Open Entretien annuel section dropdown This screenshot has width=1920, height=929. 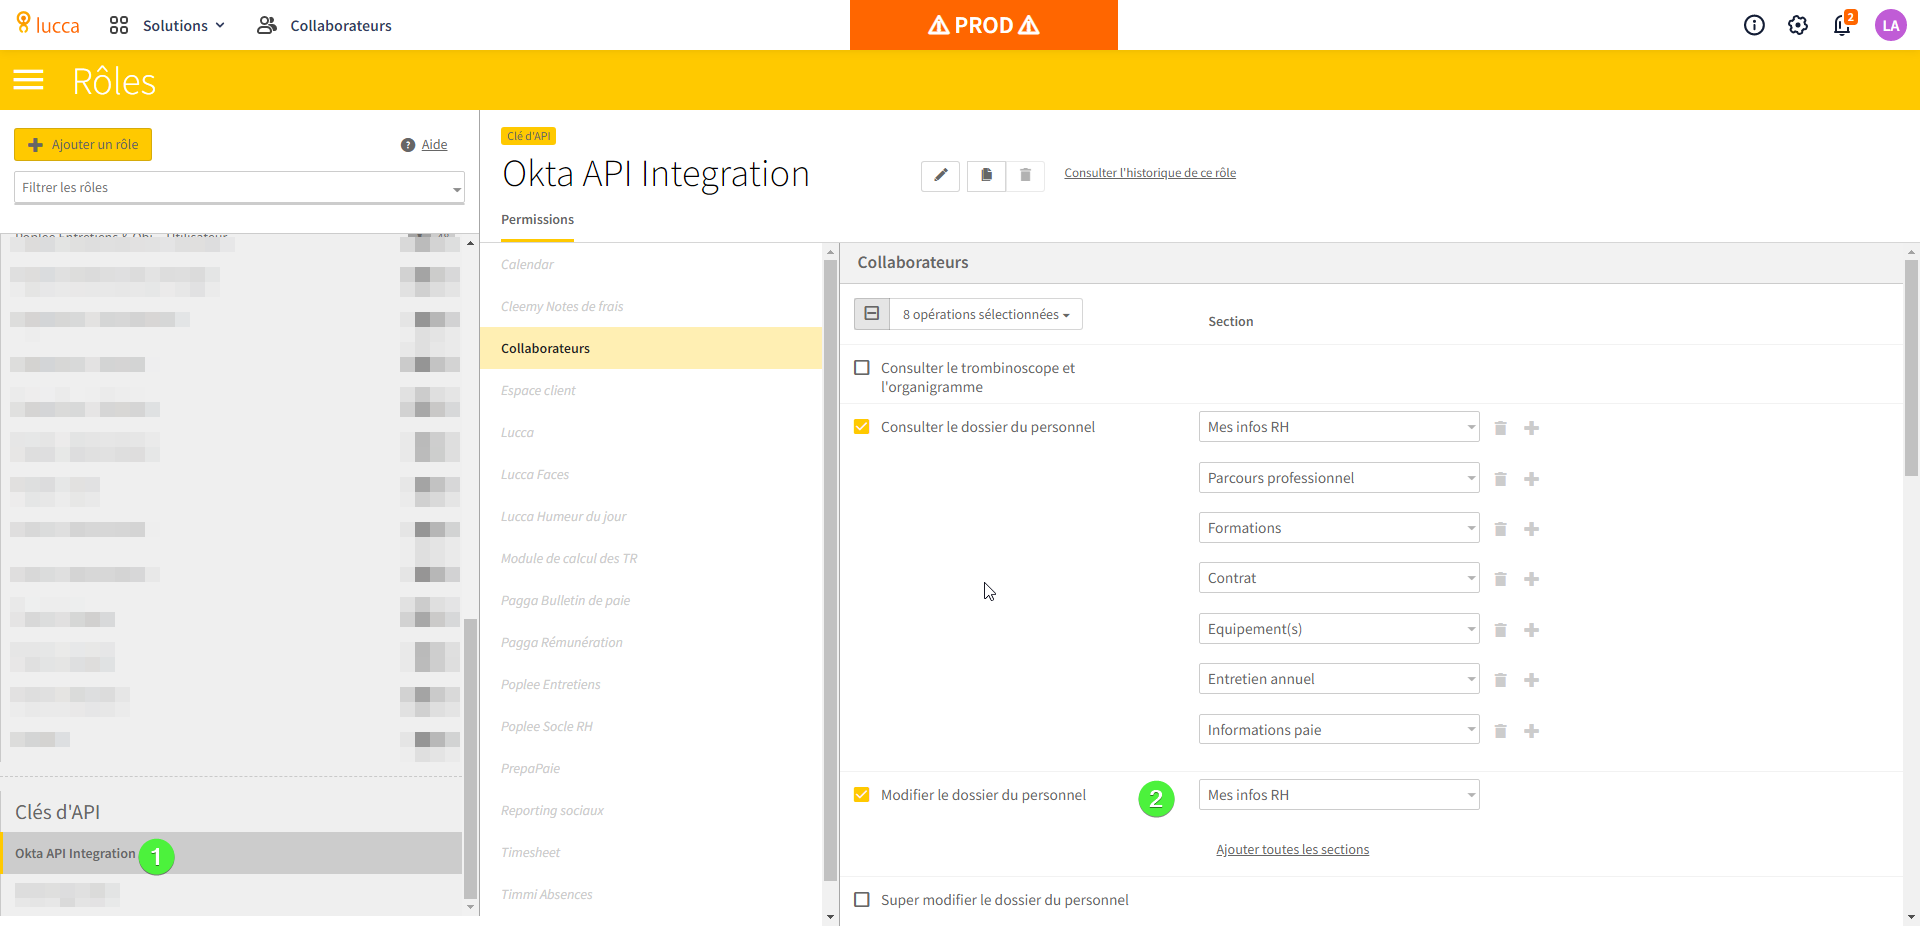[x=1339, y=679]
